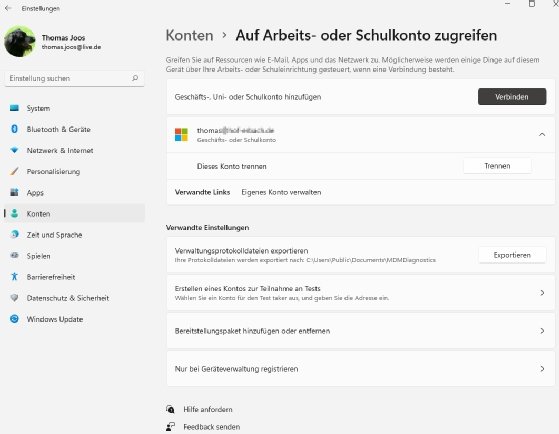Click the back arrow in the title bar
Viewport: 559px width, 434px height.
click(x=8, y=8)
